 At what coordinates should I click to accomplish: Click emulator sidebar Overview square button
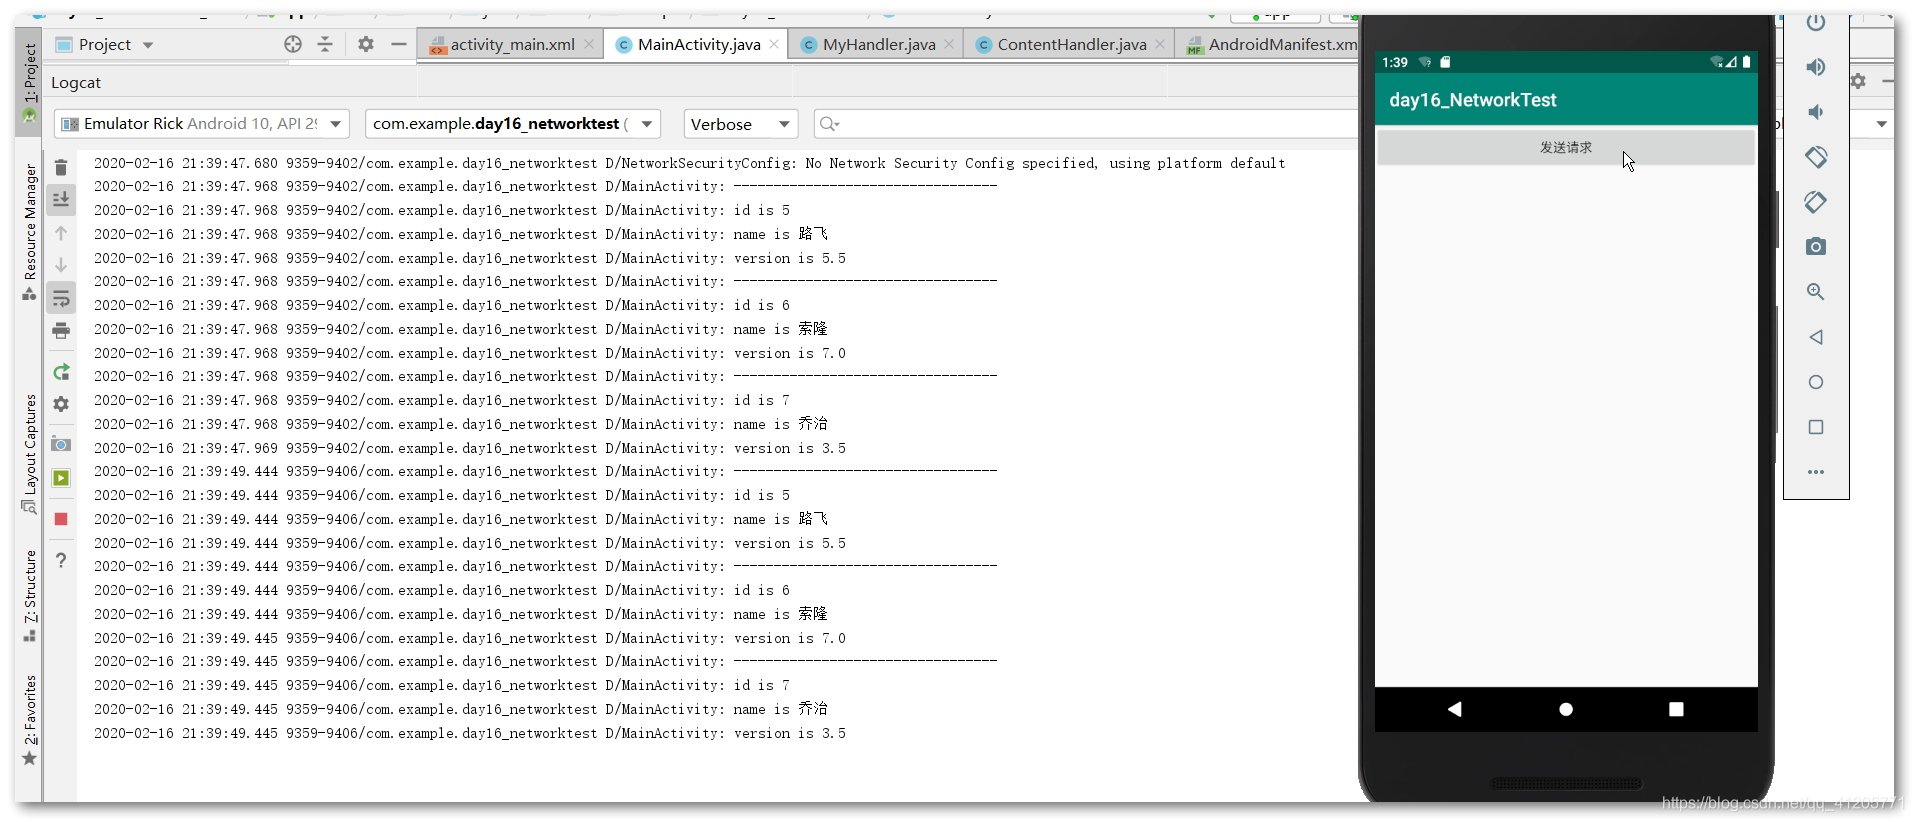click(1816, 427)
